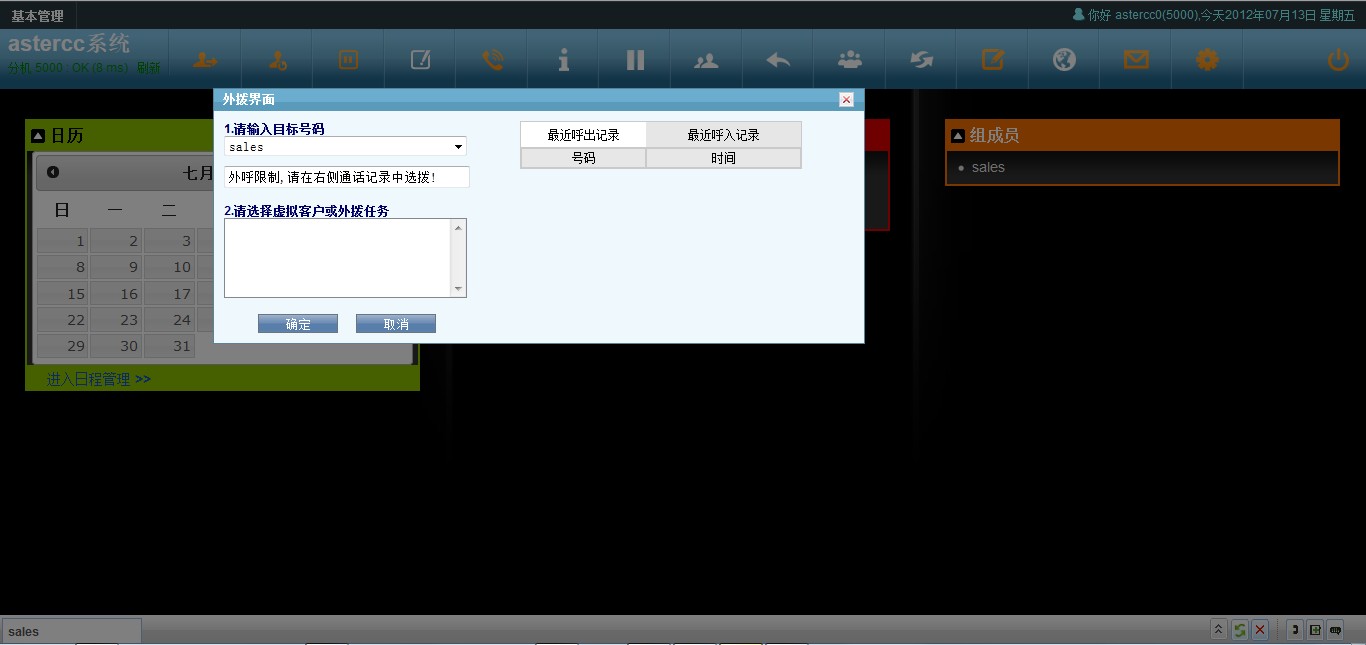
Task: Click the envelope mail icon in the toolbar
Action: pyautogui.click(x=1136, y=60)
